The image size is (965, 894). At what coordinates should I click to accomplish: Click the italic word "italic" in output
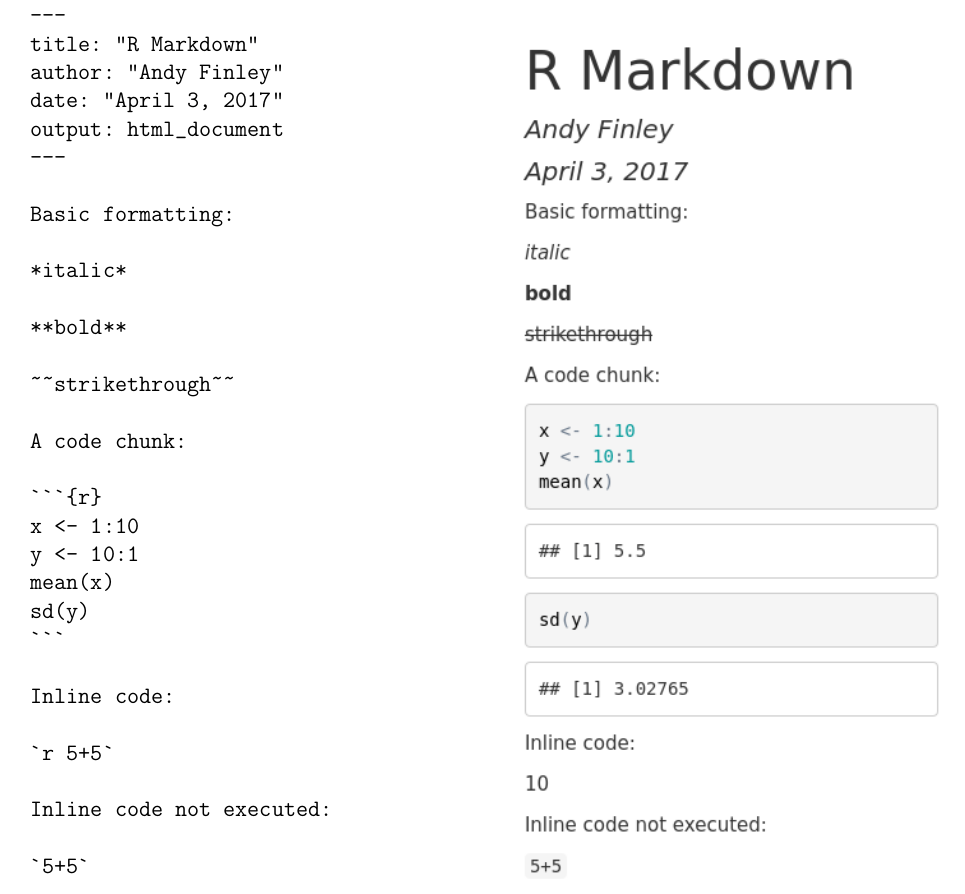546,252
